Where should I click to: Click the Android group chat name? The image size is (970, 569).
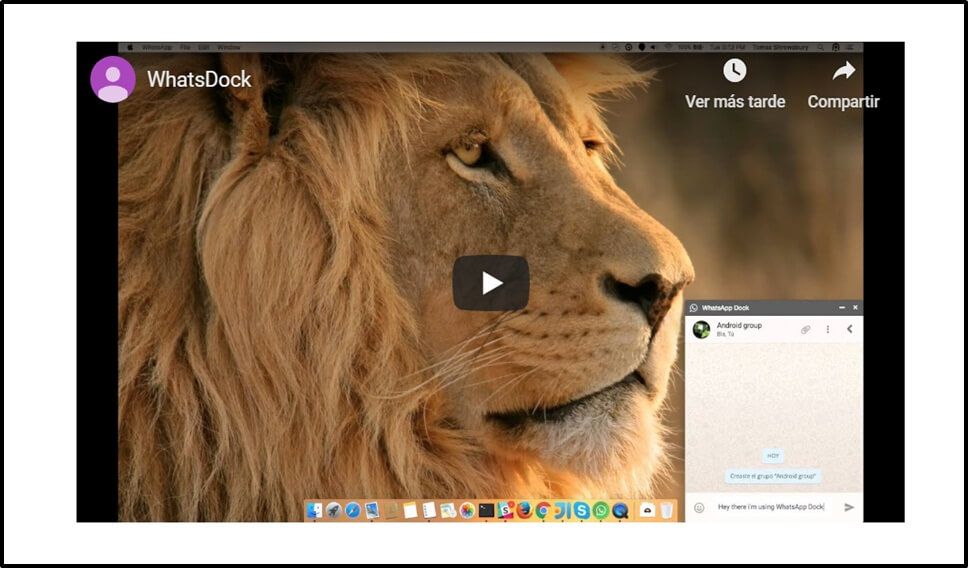pos(739,325)
